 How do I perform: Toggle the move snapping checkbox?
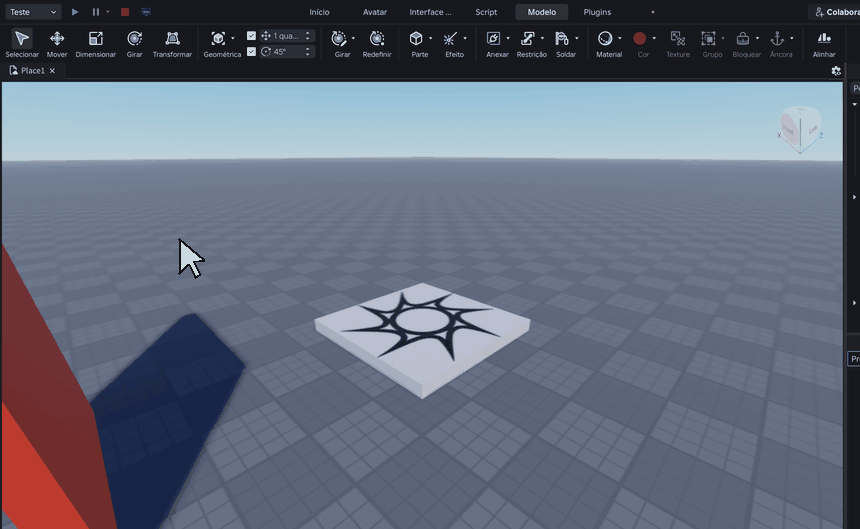click(251, 36)
